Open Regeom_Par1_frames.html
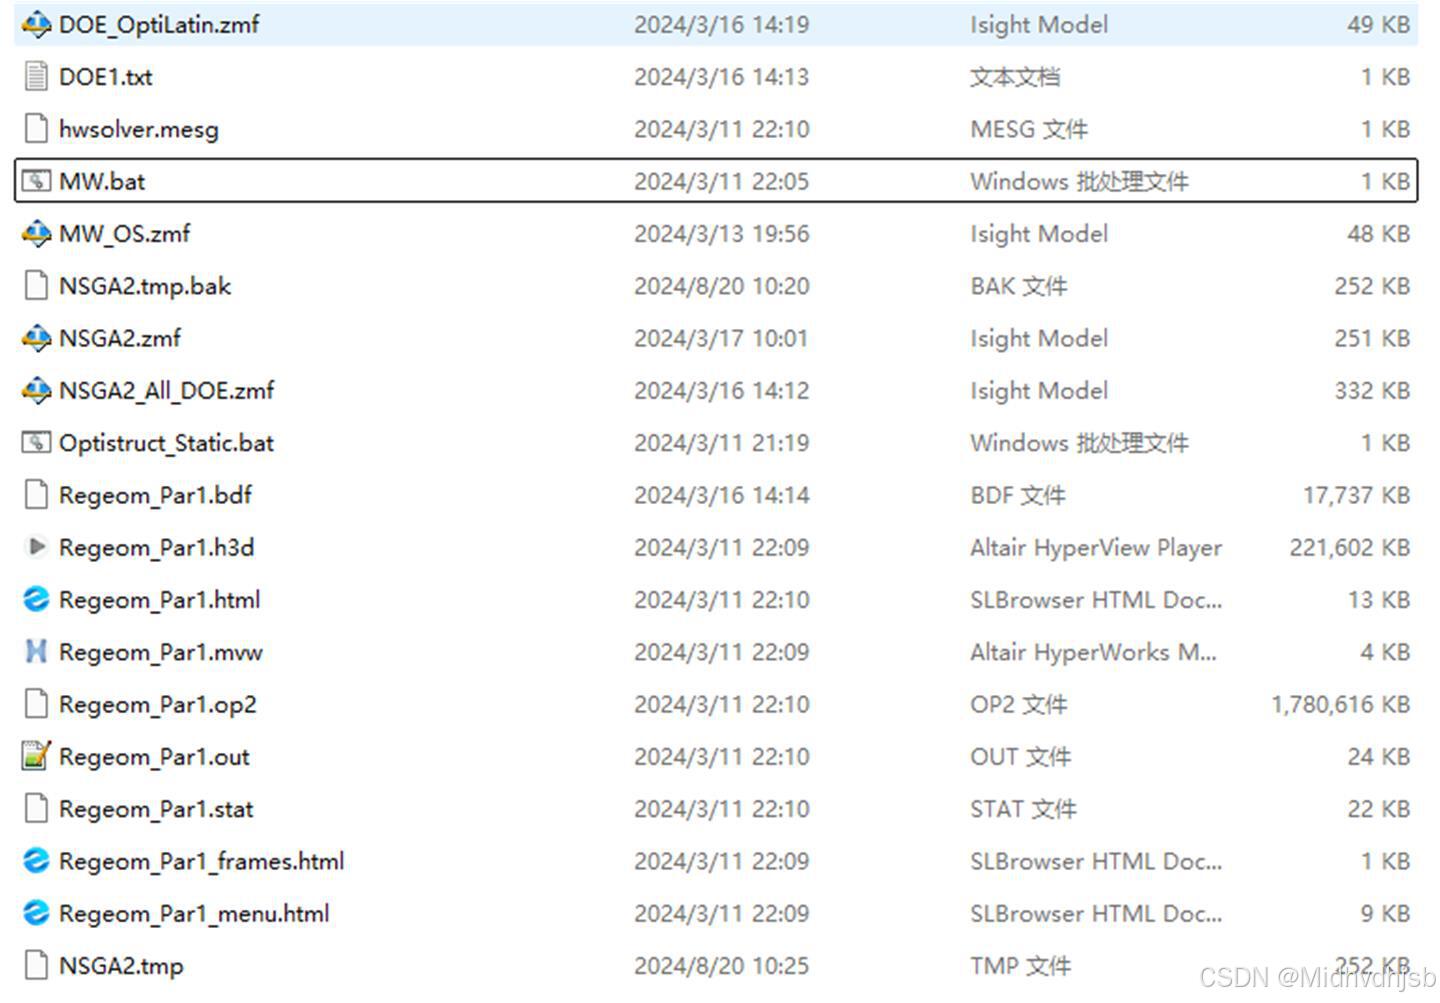The width and height of the screenshot is (1440, 1003). tap(201, 861)
